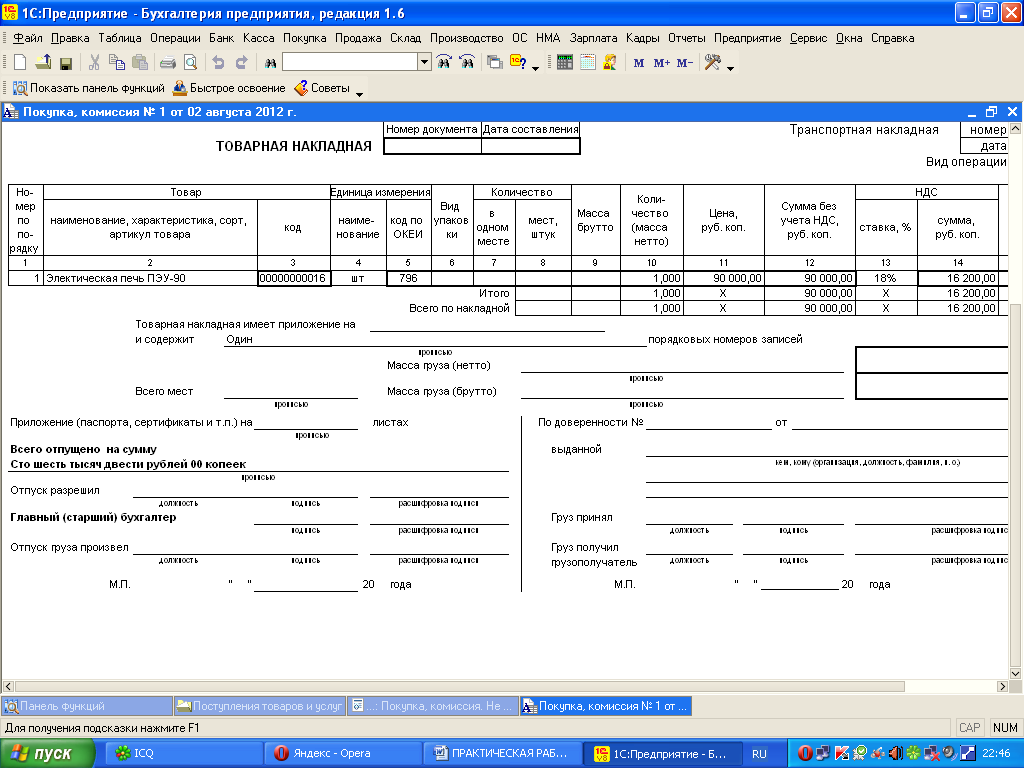This screenshot has width=1024, height=768.
Task: Open the calculator icon
Action: tap(565, 63)
